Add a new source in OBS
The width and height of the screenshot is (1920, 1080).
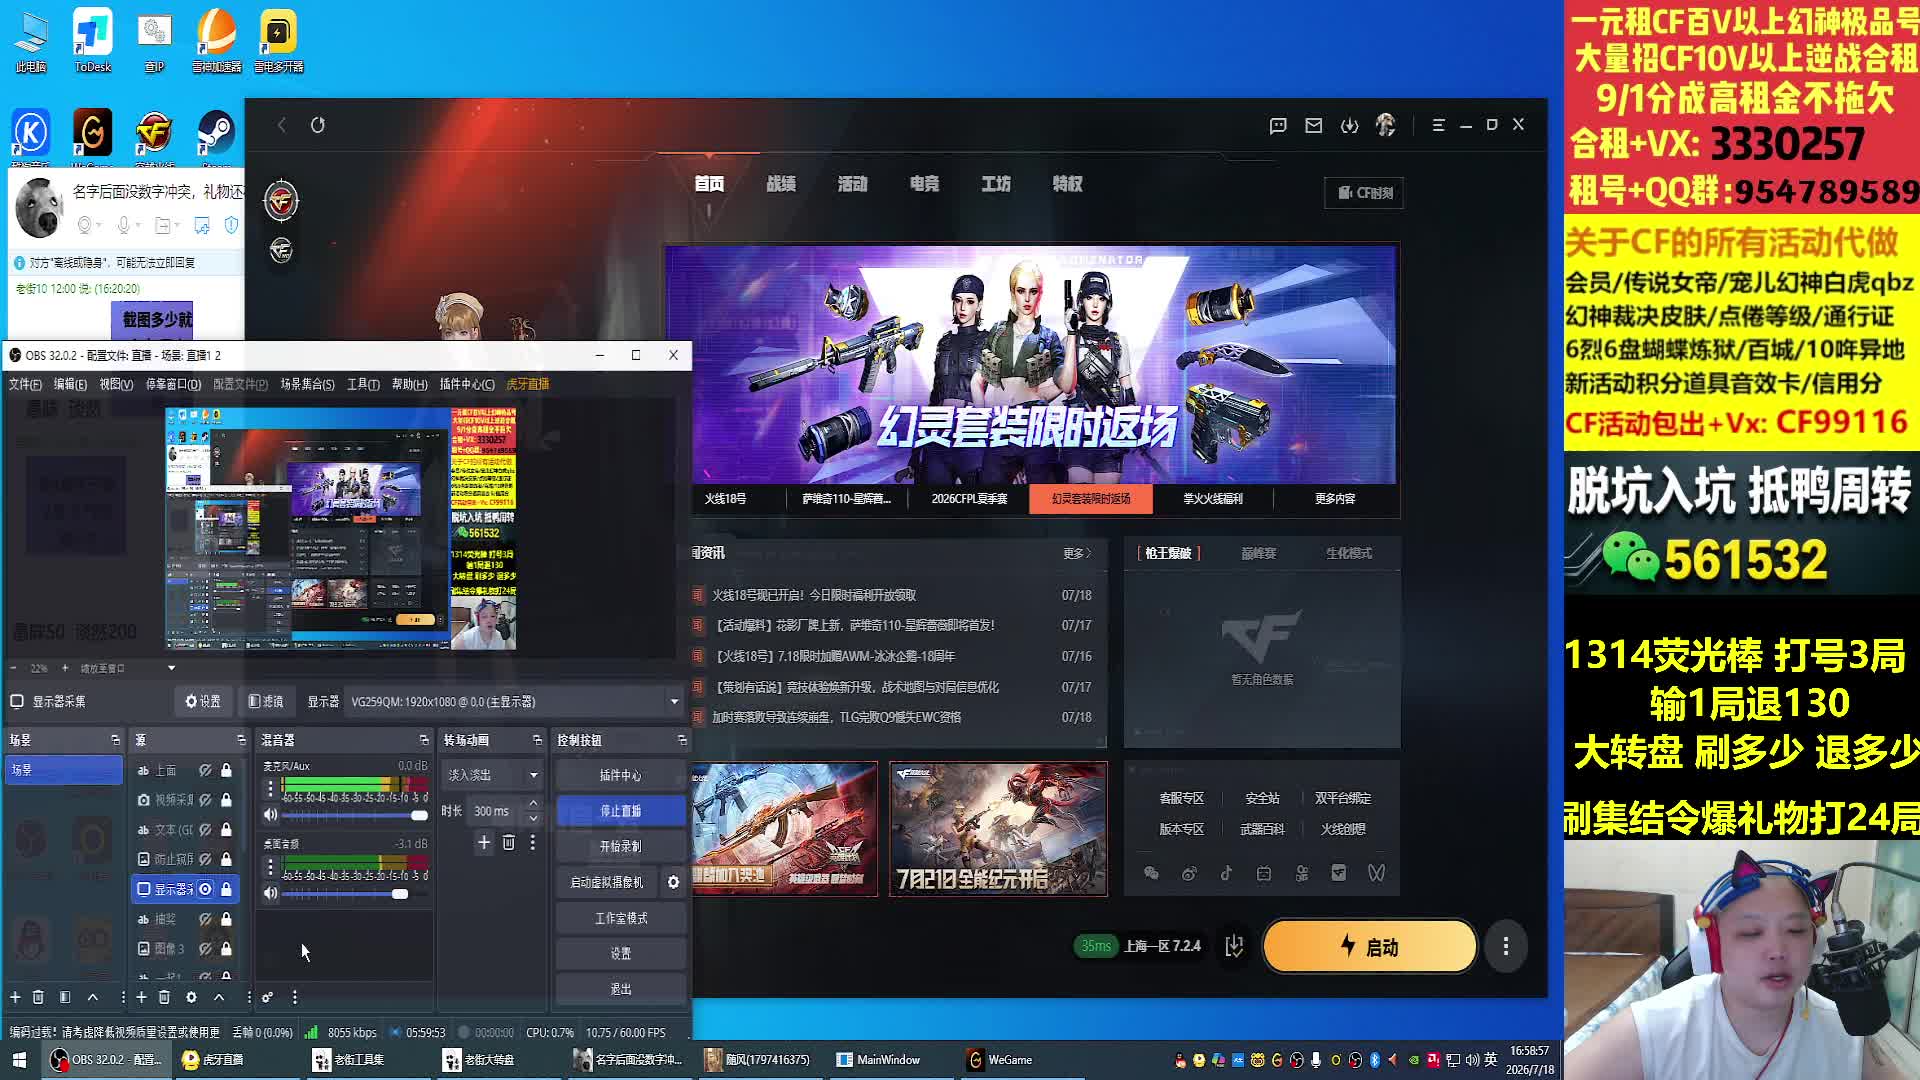pyautogui.click(x=141, y=997)
